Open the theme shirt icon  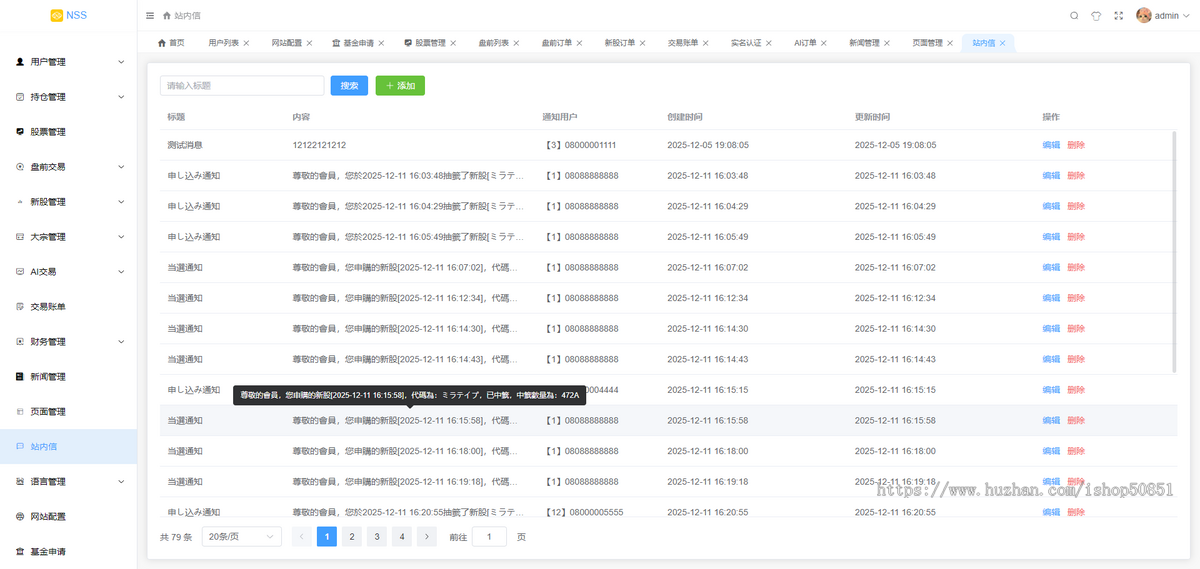click(1096, 16)
